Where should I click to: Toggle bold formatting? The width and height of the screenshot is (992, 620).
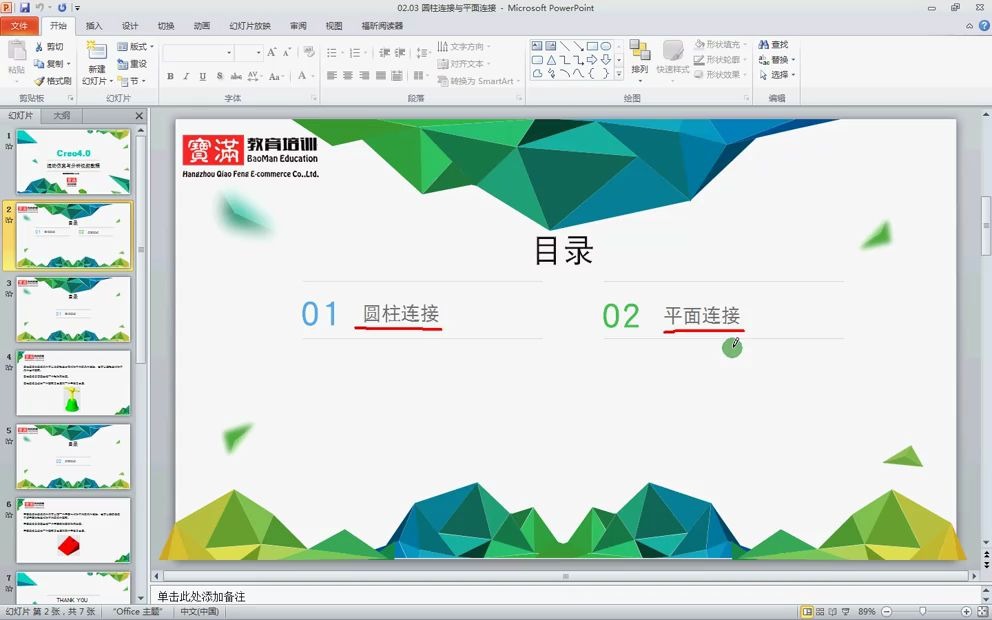(x=169, y=75)
